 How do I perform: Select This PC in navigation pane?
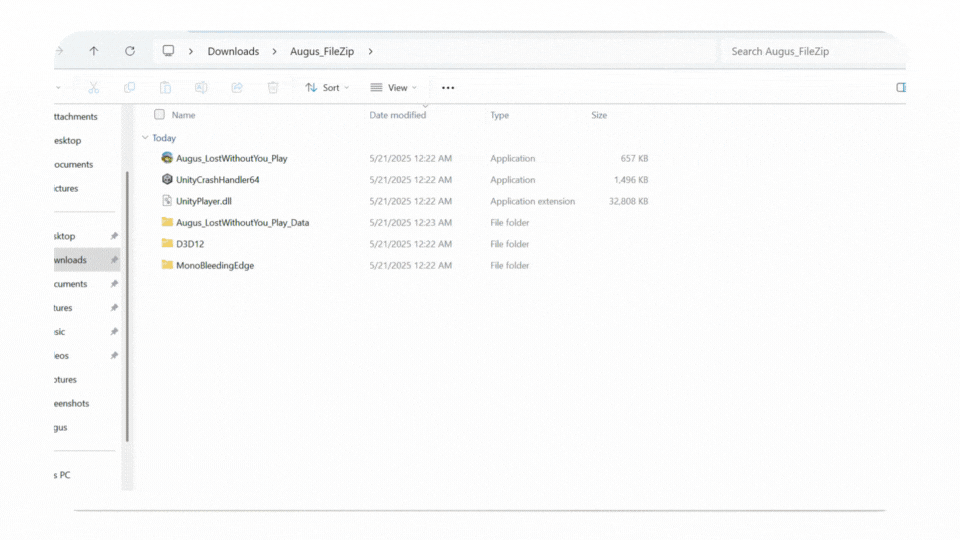click(62, 475)
